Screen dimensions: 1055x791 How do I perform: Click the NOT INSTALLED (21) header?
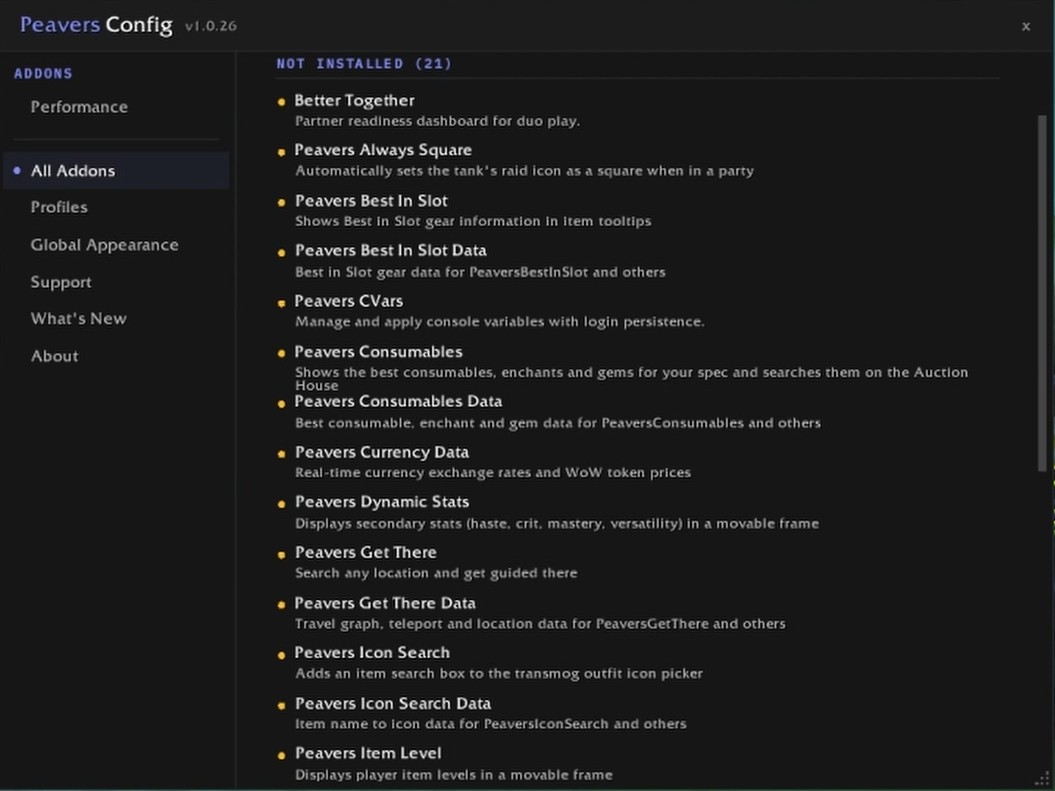click(364, 64)
